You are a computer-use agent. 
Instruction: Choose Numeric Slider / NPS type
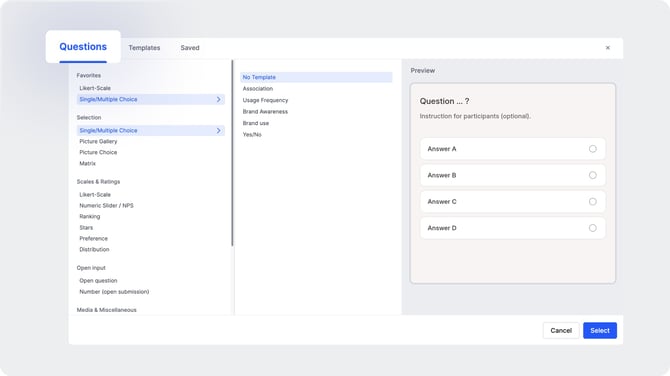[x=106, y=206]
